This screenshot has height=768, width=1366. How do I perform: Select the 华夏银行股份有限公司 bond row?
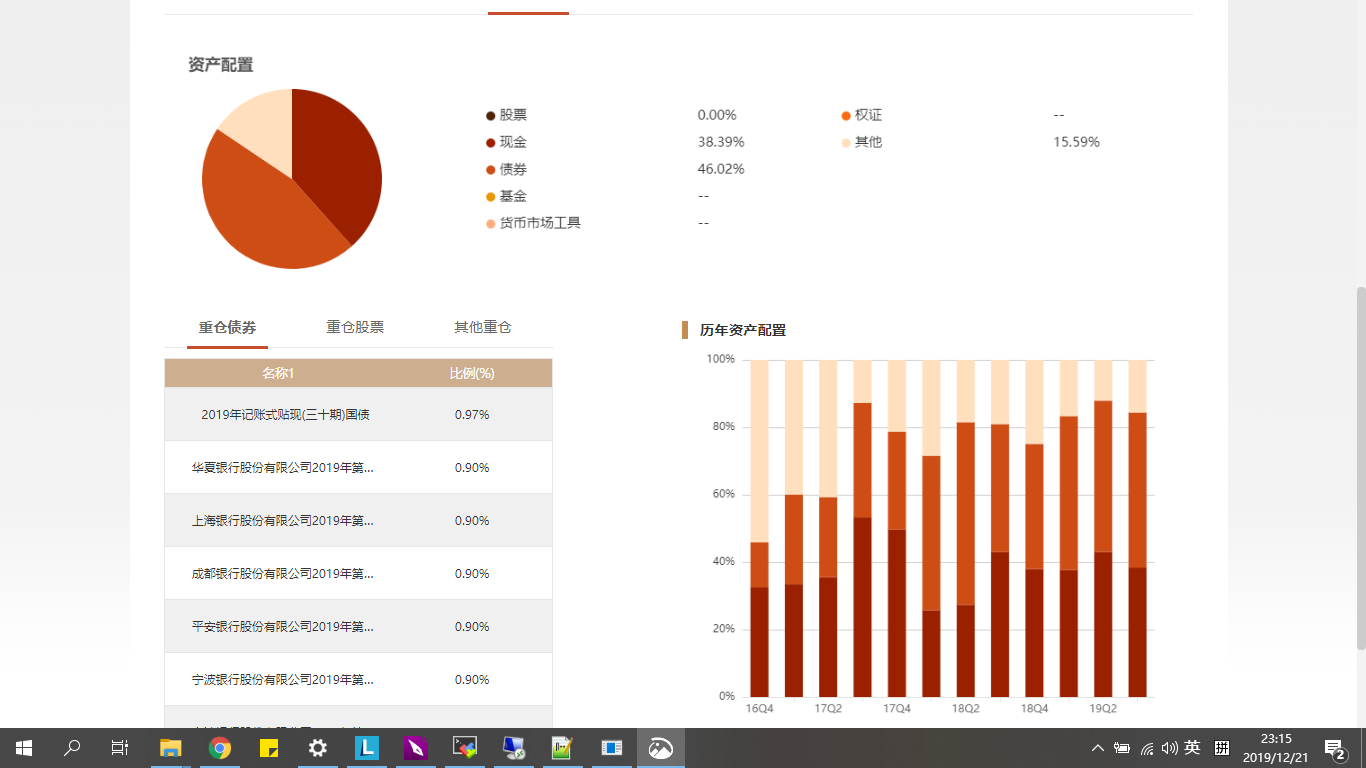point(358,467)
